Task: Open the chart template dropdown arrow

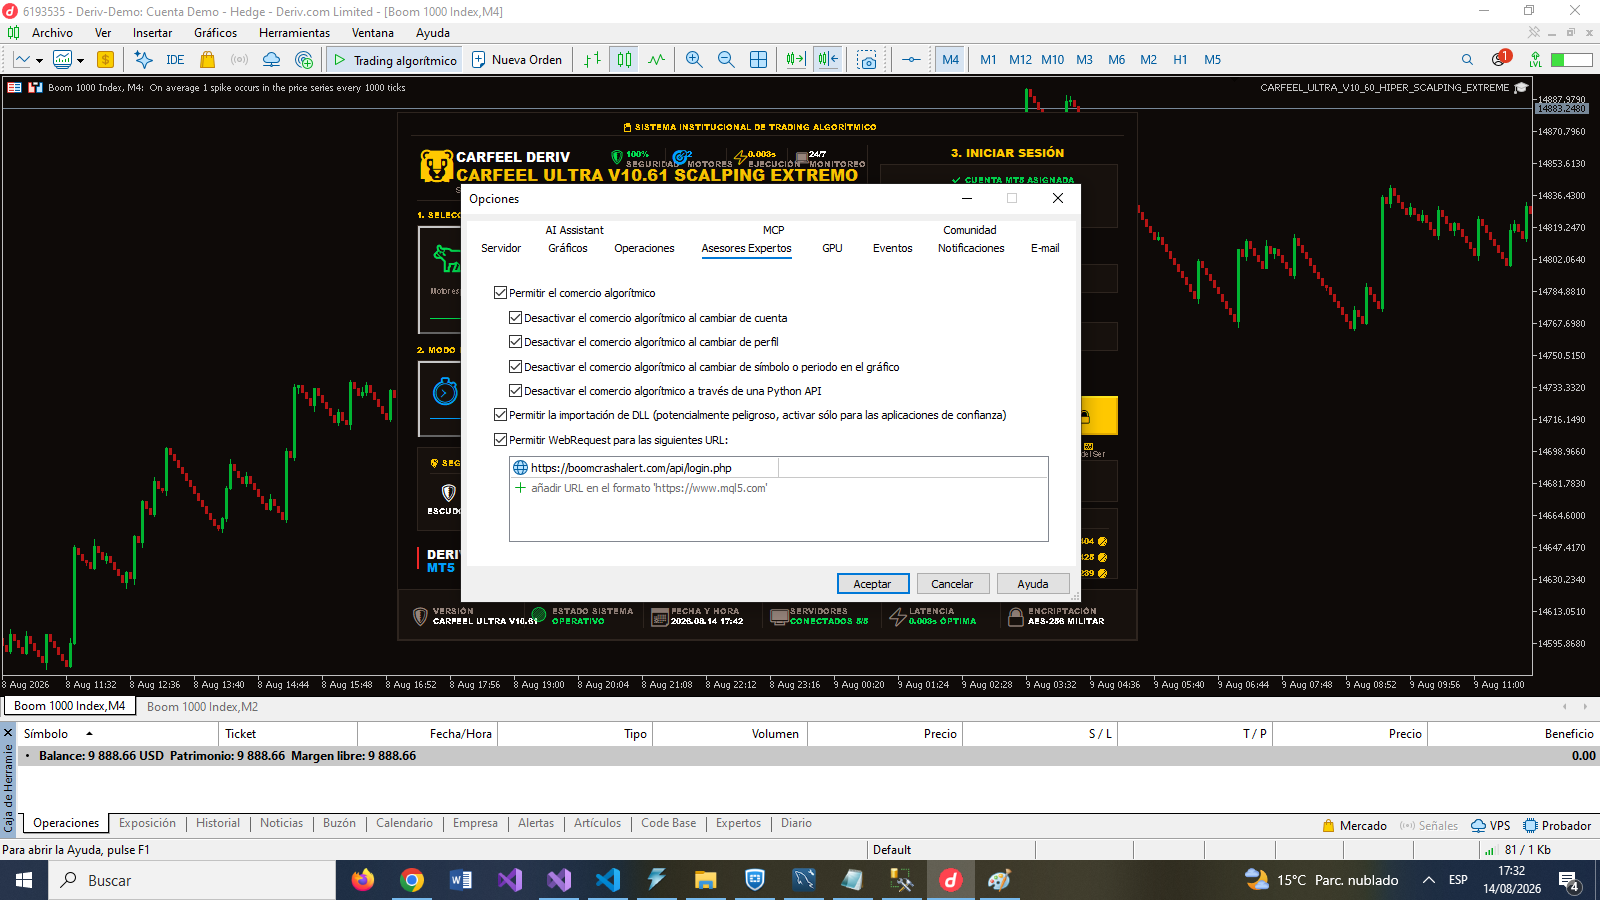Action: (x=80, y=61)
